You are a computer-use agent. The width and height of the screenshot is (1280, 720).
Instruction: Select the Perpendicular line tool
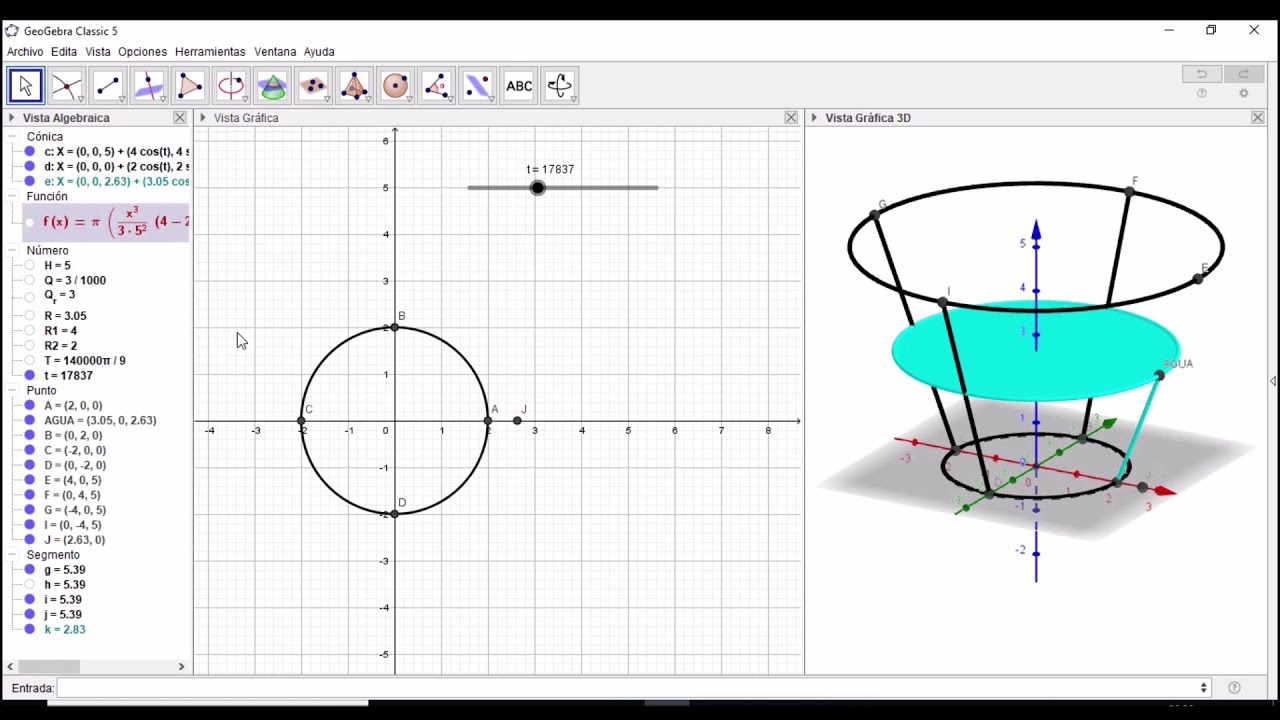(149, 86)
